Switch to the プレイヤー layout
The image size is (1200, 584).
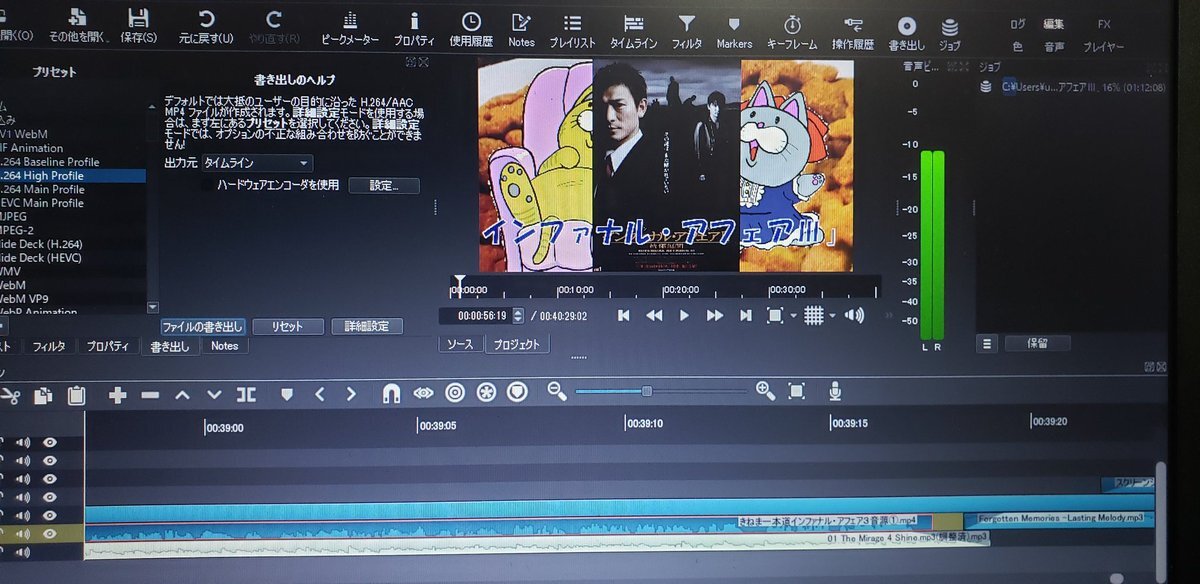1104,47
